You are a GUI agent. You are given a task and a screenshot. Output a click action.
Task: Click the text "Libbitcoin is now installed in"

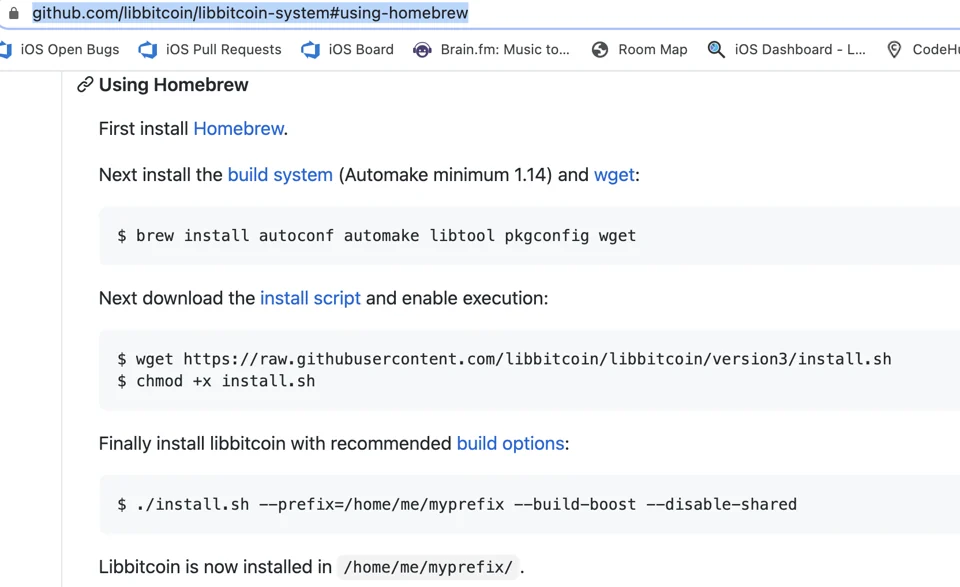click(215, 567)
